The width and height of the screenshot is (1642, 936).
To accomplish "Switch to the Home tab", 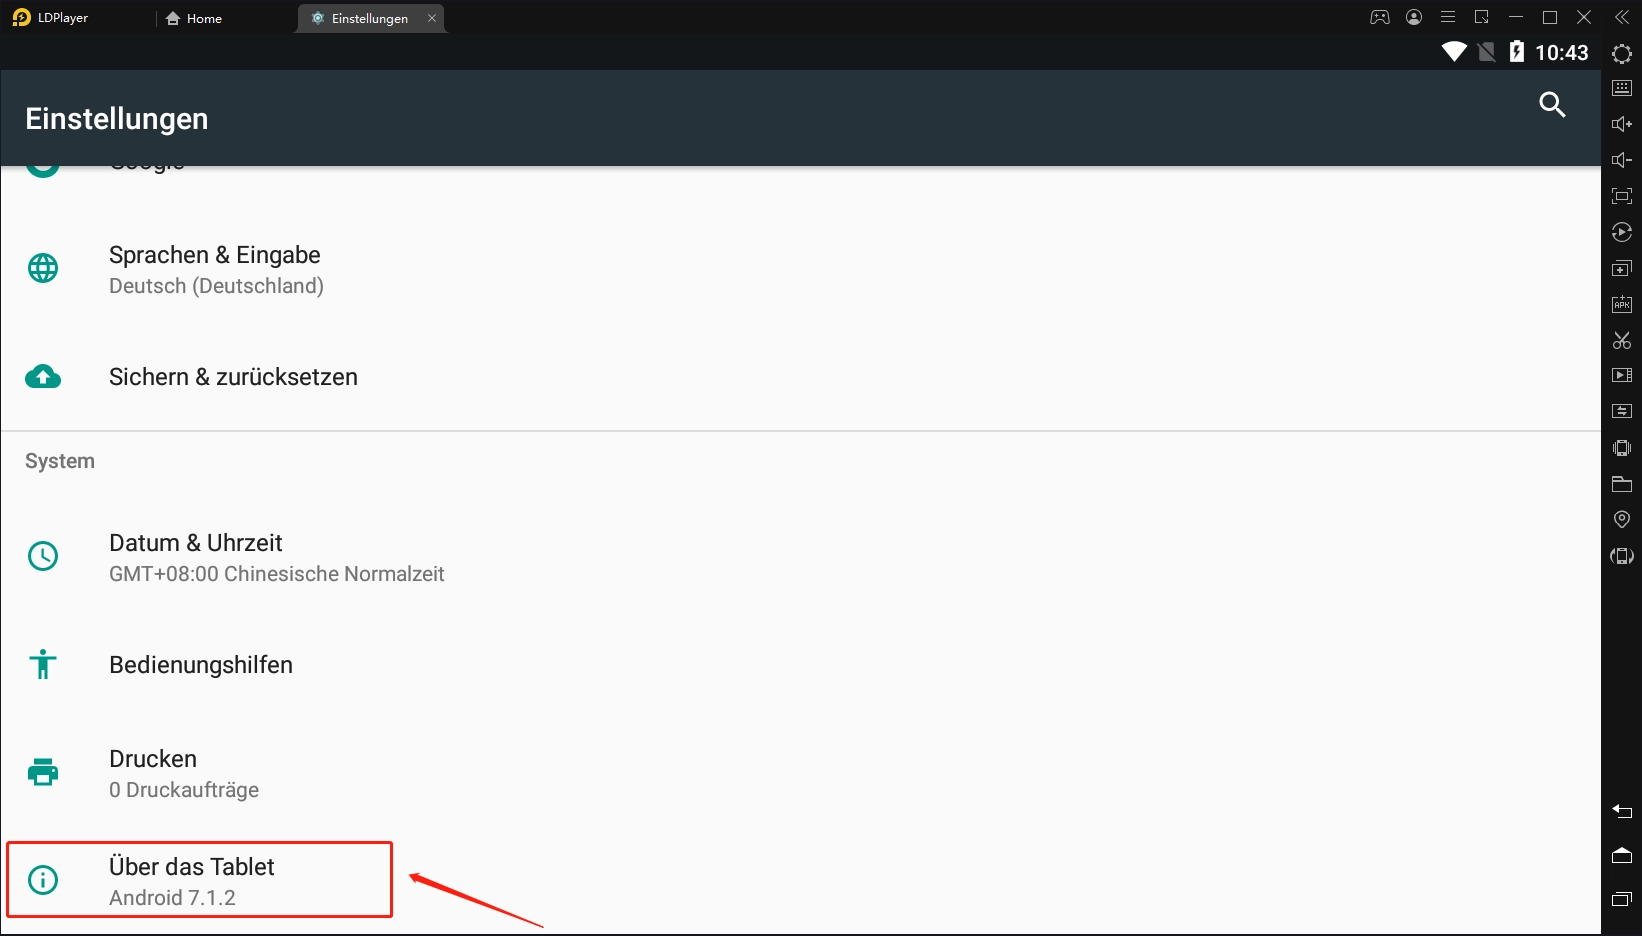I will click(195, 18).
